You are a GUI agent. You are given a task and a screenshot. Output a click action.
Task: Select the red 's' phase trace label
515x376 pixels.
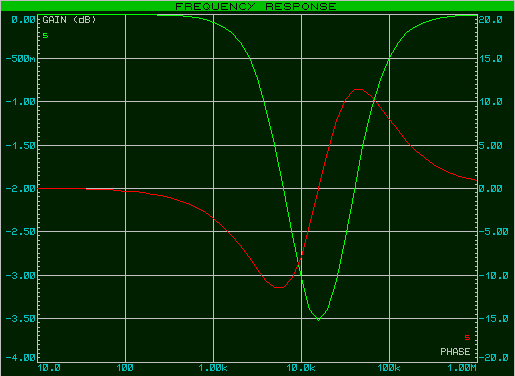pos(467,337)
